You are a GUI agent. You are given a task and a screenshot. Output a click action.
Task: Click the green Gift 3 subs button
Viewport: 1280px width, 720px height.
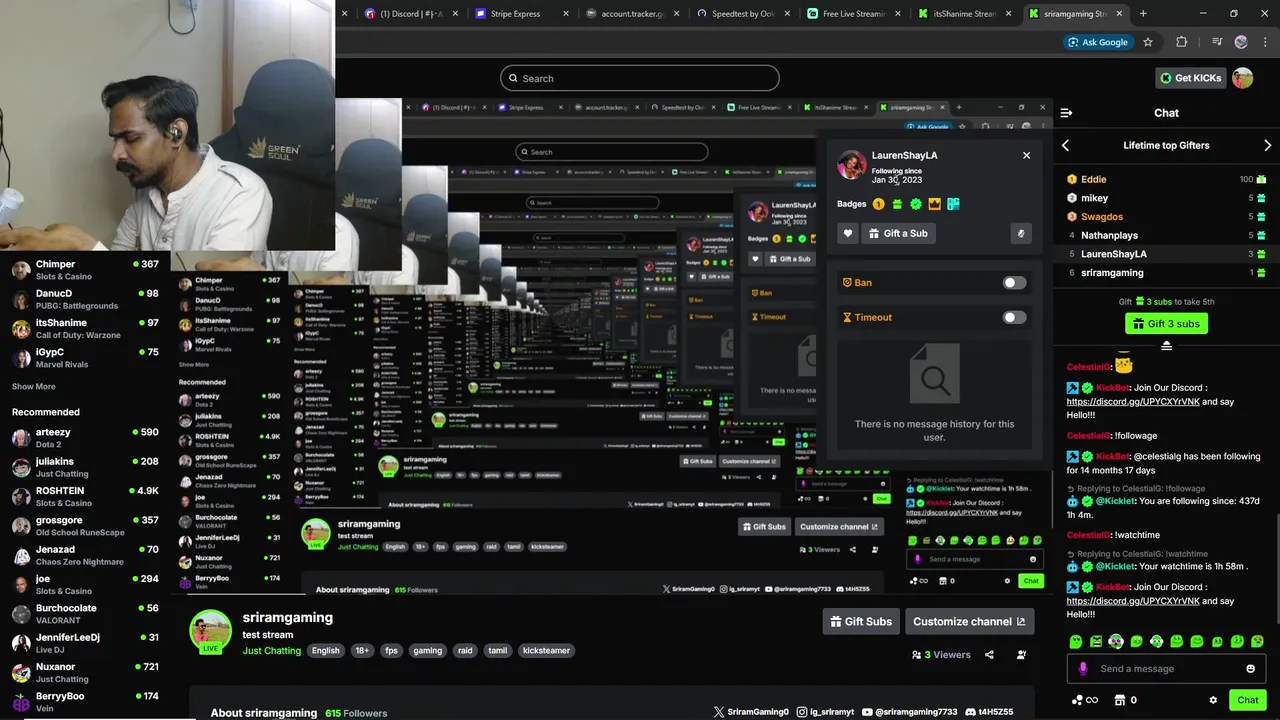pos(1166,324)
